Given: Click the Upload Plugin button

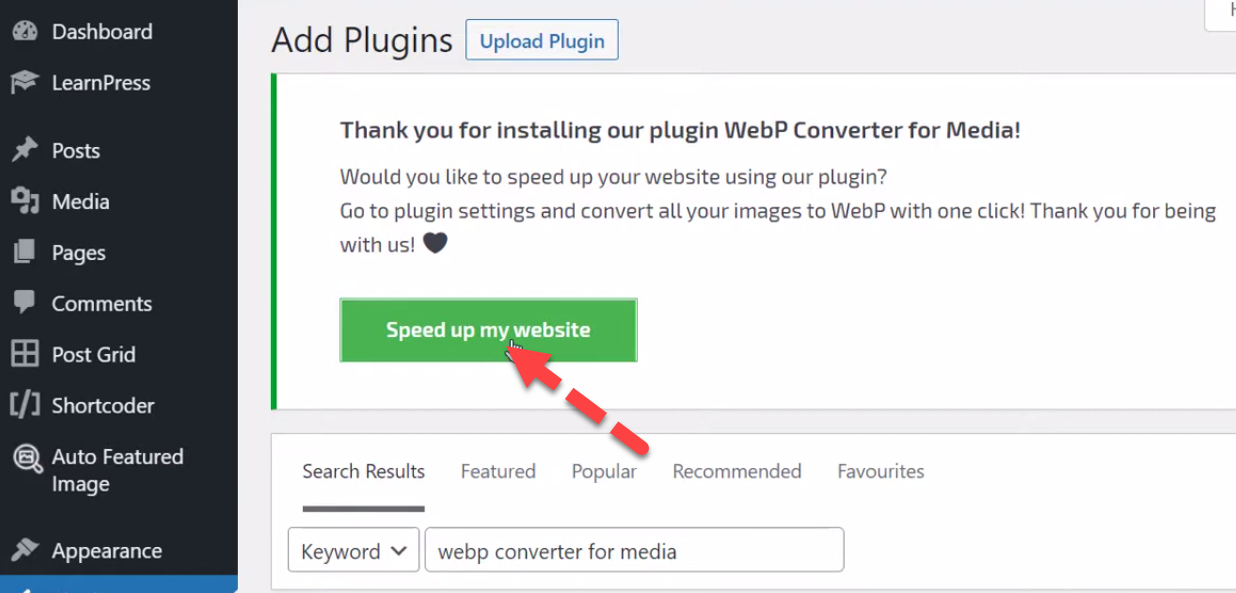Looking at the screenshot, I should coord(542,41).
